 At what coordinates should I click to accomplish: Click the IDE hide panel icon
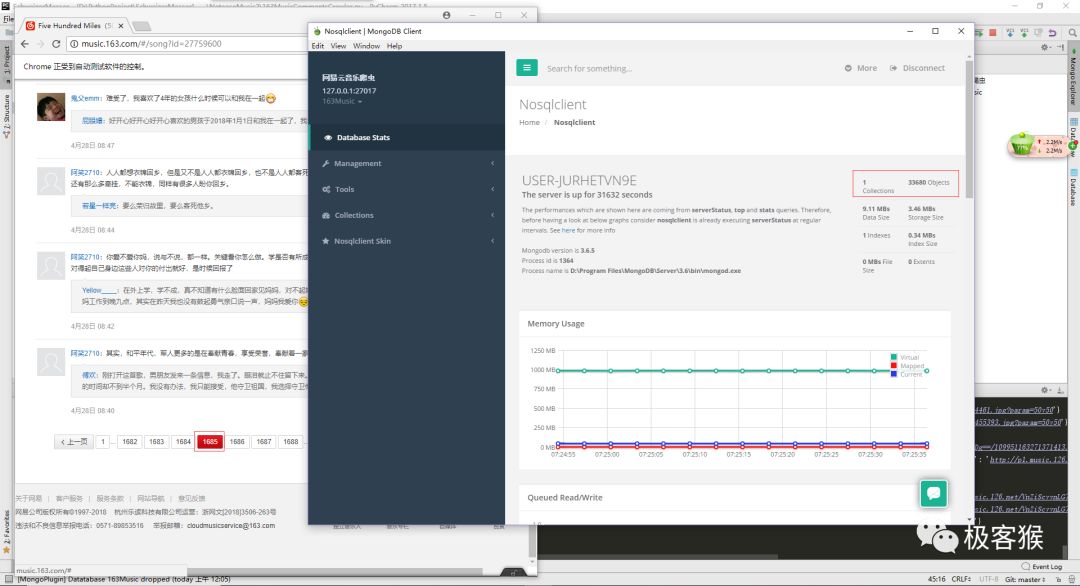point(1059,48)
